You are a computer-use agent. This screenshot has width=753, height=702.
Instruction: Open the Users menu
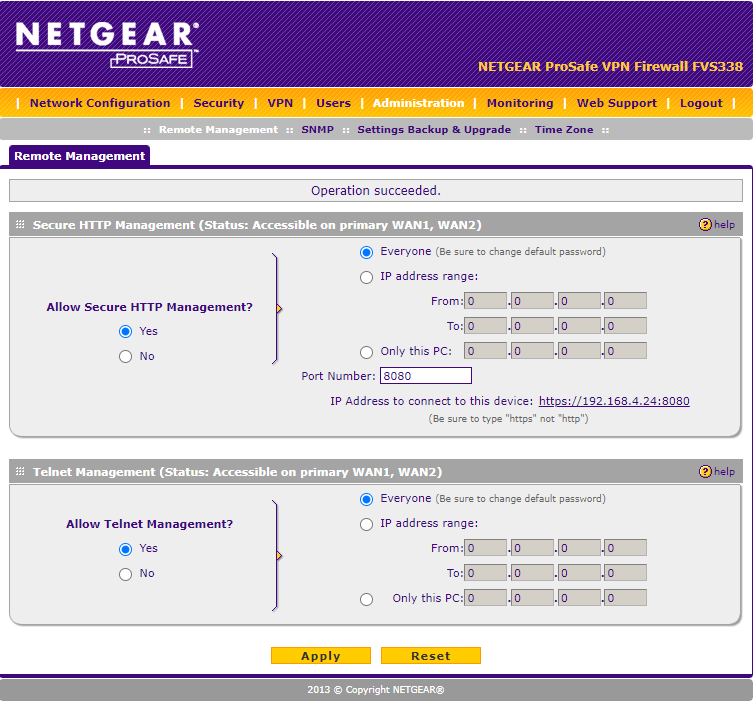click(333, 103)
